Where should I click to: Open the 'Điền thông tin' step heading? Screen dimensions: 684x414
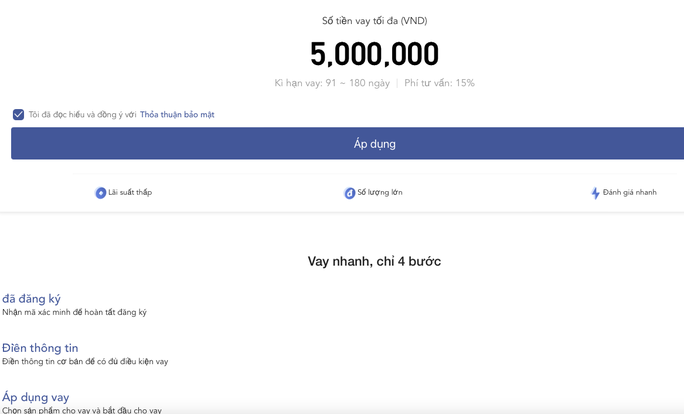click(40, 348)
